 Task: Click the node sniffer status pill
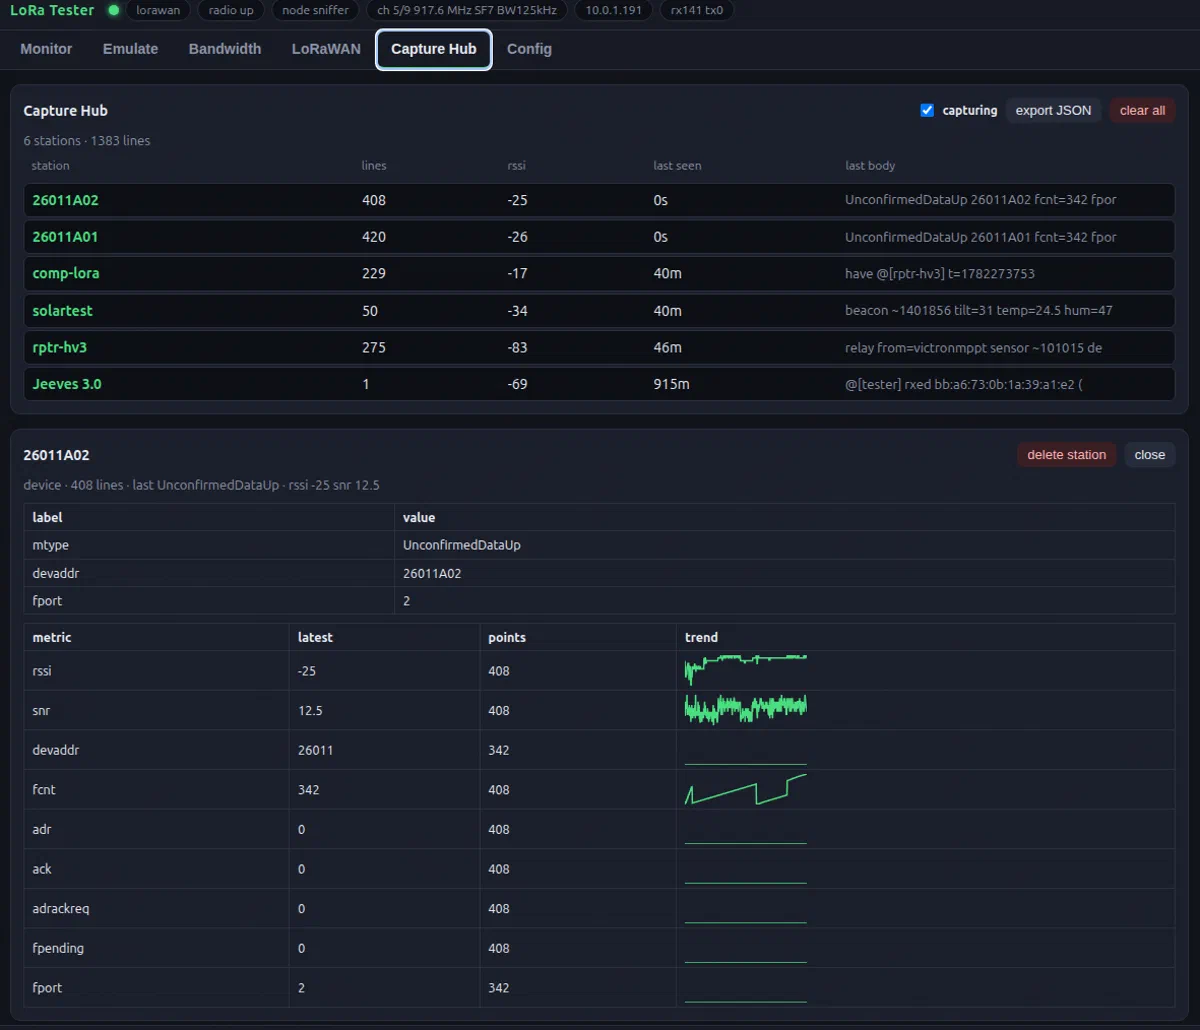coord(315,11)
